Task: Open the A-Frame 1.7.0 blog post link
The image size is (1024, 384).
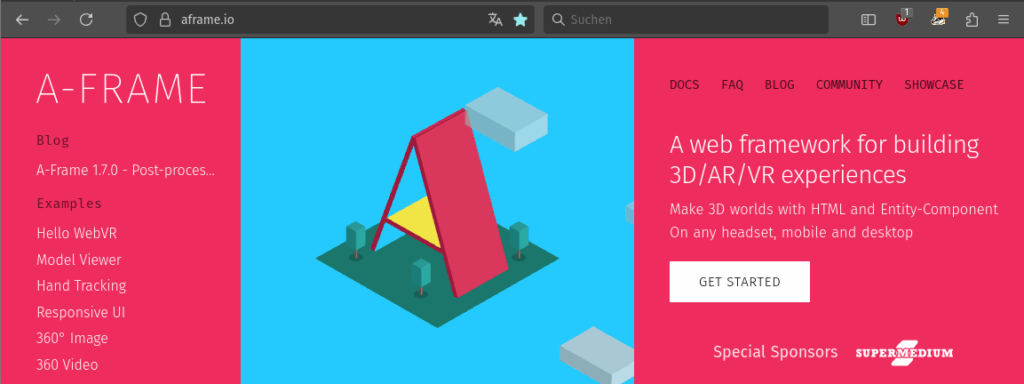Action: point(125,170)
